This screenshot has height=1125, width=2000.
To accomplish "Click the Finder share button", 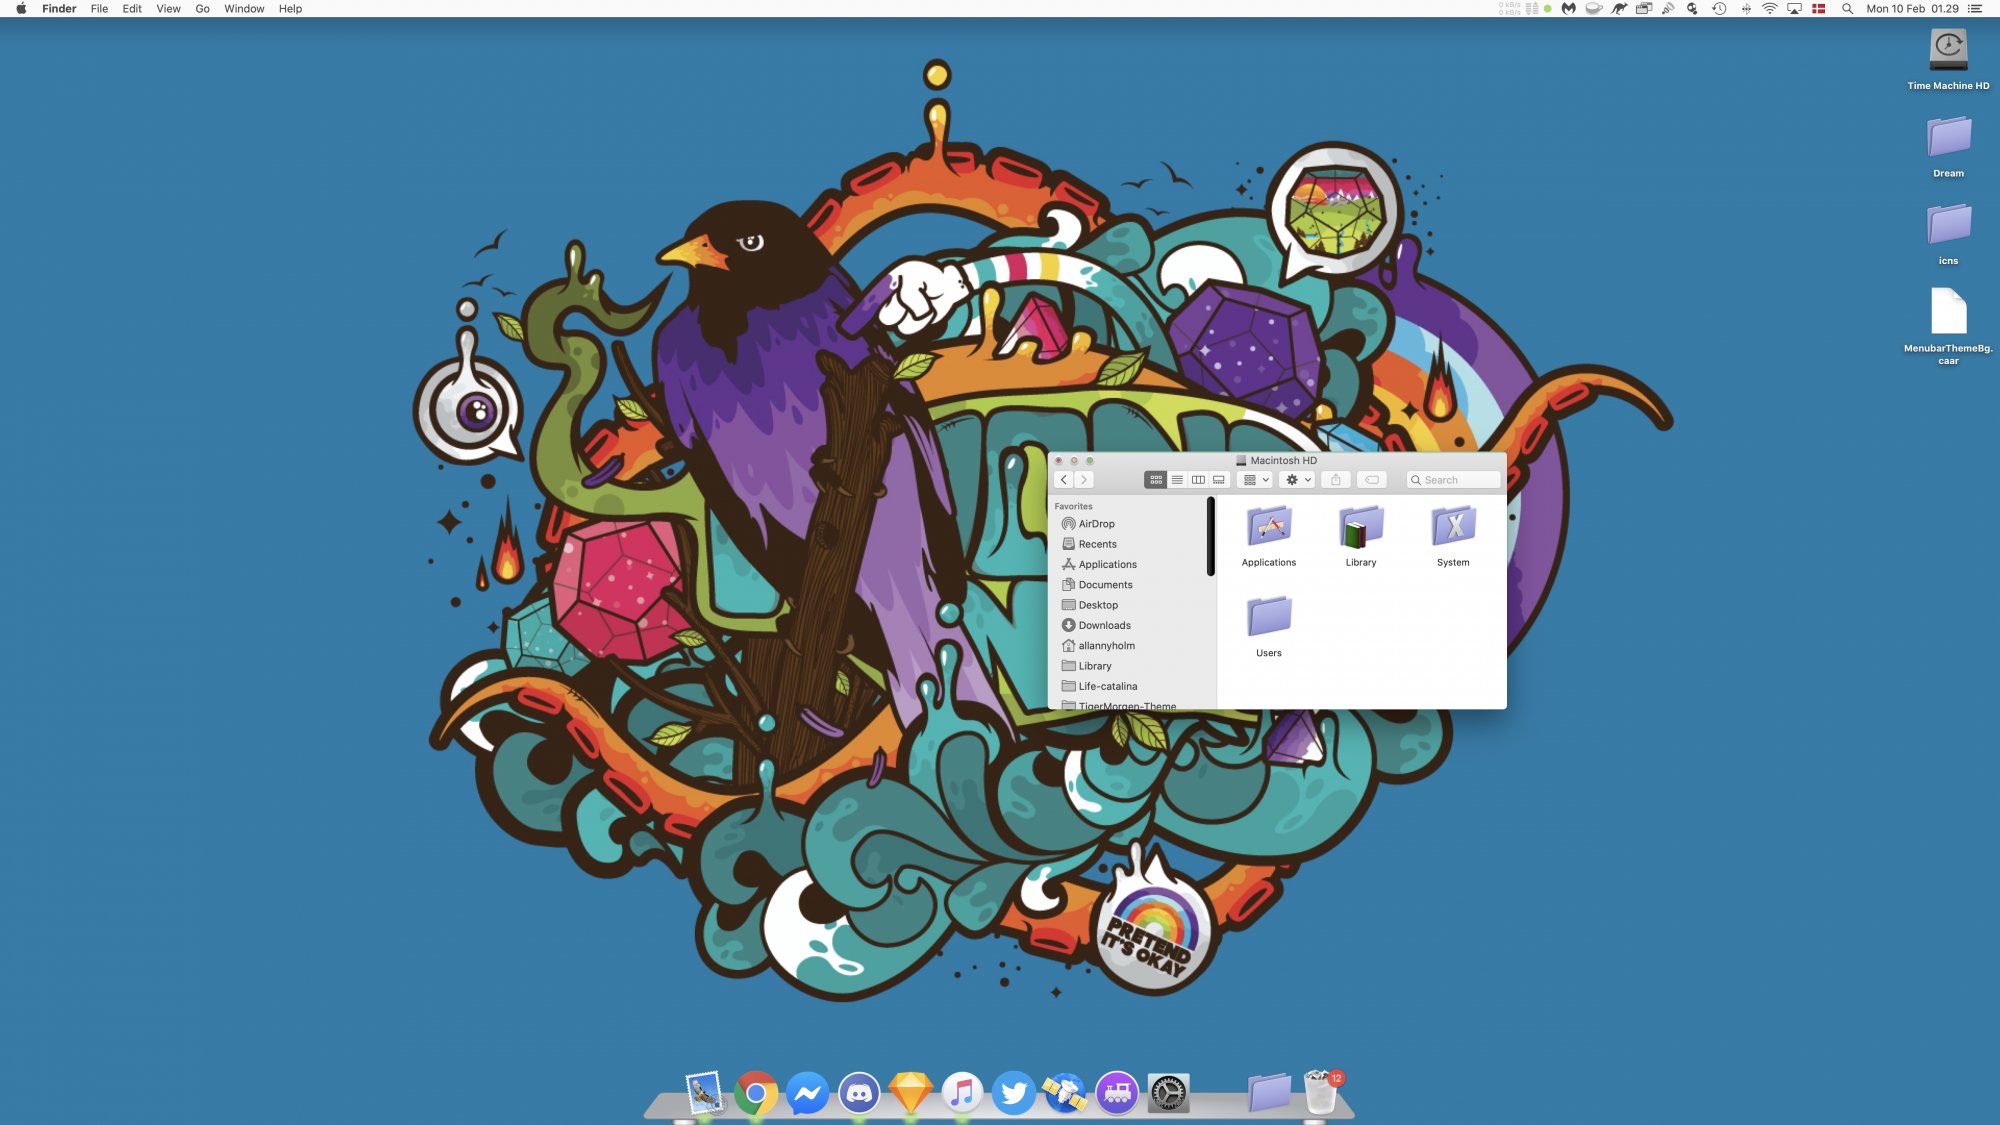I will click(x=1335, y=480).
